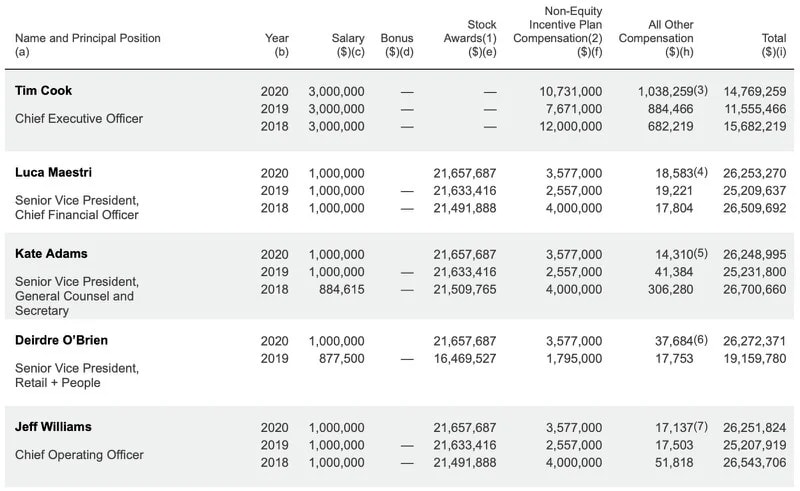Click the Jeff Williams name heading
Screen dimensions: 800x491
(x=53, y=427)
